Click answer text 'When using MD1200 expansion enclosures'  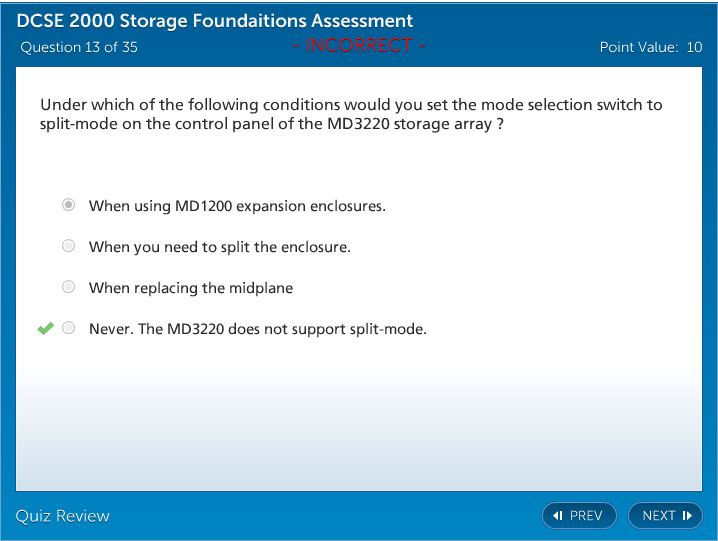237,206
